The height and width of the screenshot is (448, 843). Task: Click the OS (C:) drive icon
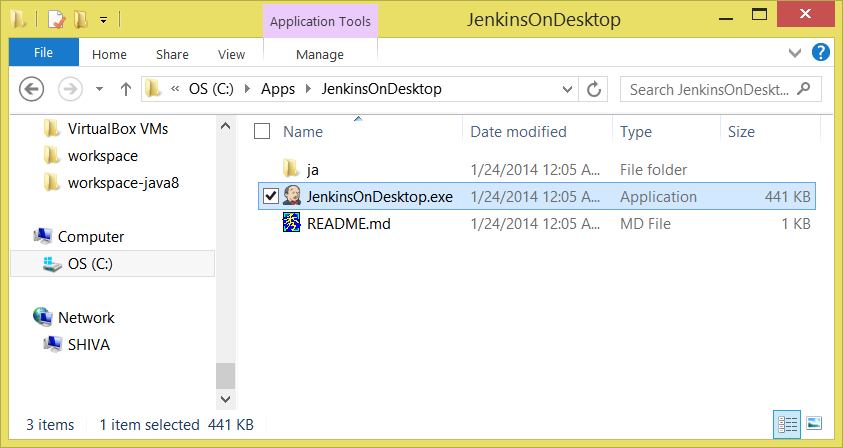click(52, 264)
